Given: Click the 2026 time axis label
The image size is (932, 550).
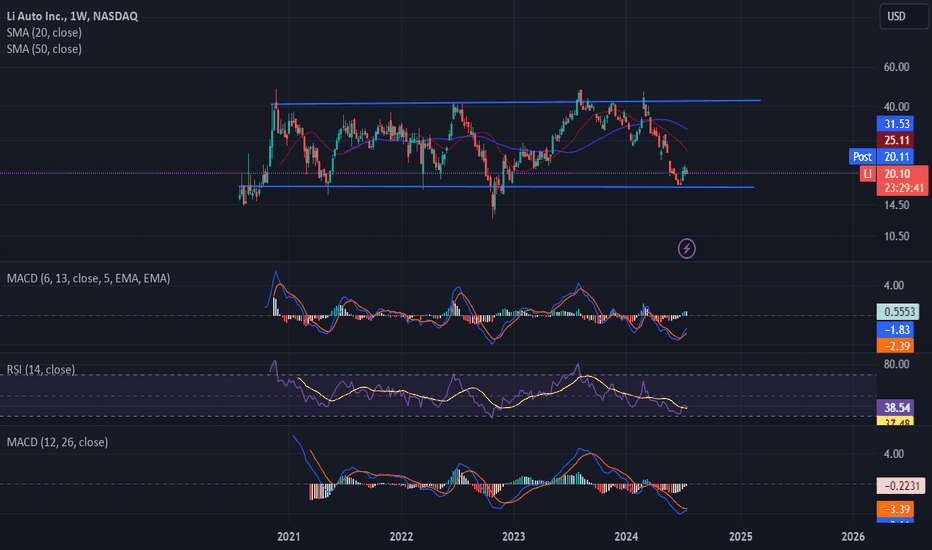Looking at the screenshot, I should tap(853, 536).
